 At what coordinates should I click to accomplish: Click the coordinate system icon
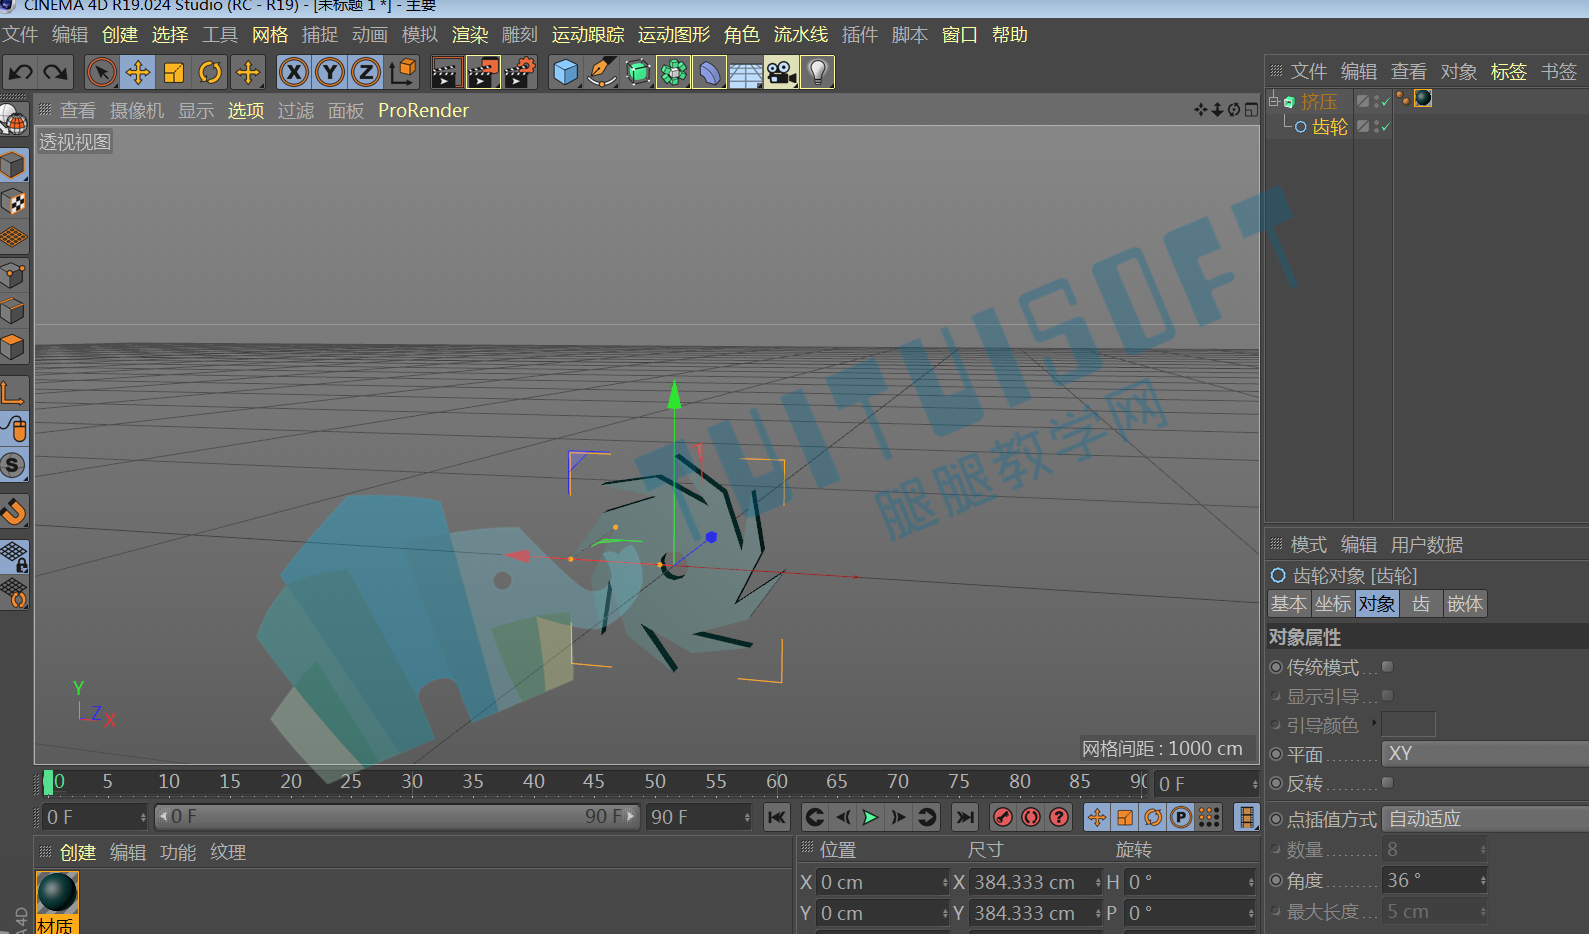(403, 72)
